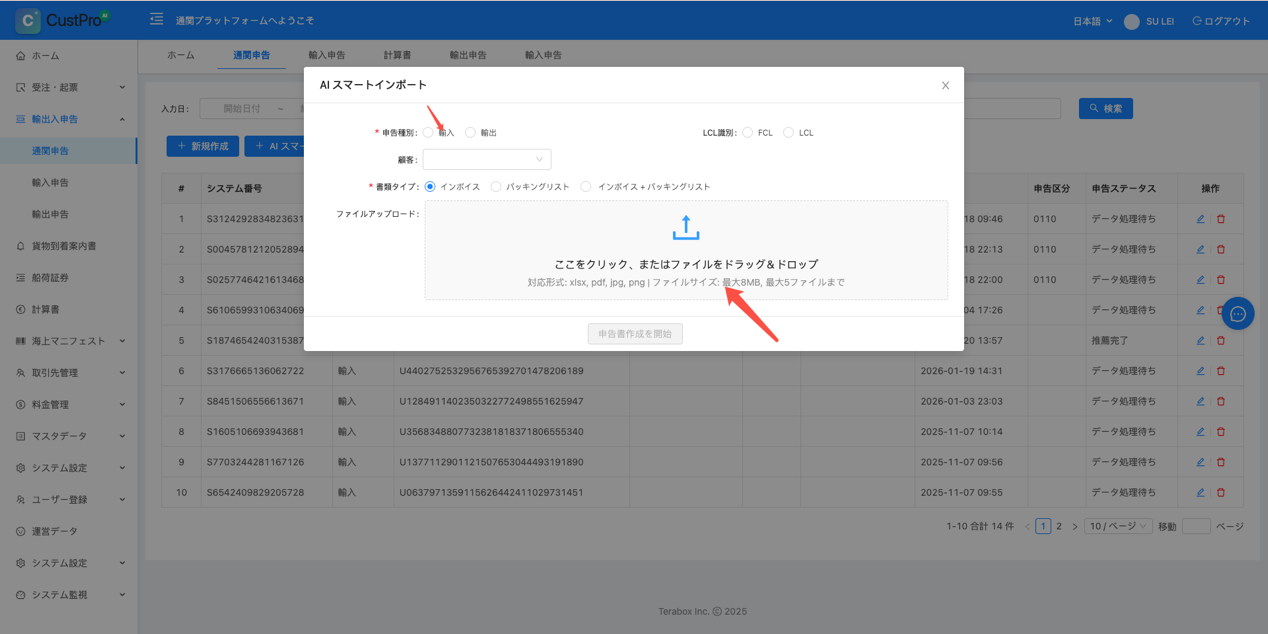
Task: Click the 新規作成 button
Action: [x=203, y=146]
